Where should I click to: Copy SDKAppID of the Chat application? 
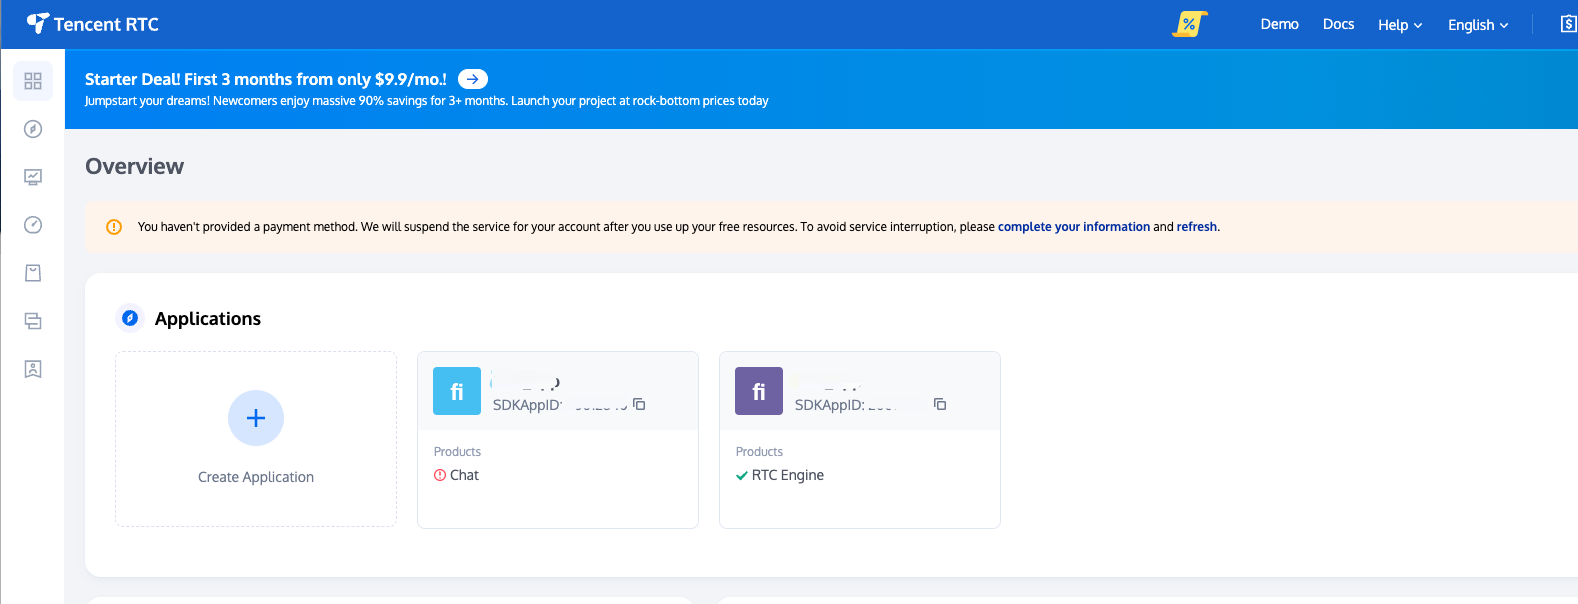coord(639,404)
